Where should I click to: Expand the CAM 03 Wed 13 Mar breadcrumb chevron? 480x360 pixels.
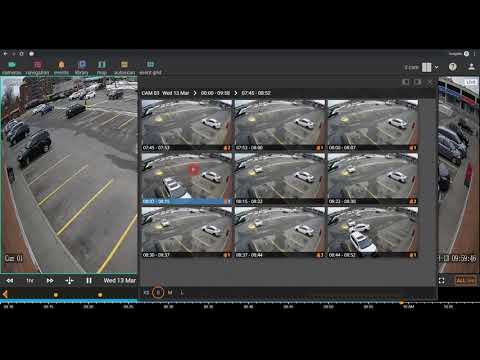click(x=195, y=93)
